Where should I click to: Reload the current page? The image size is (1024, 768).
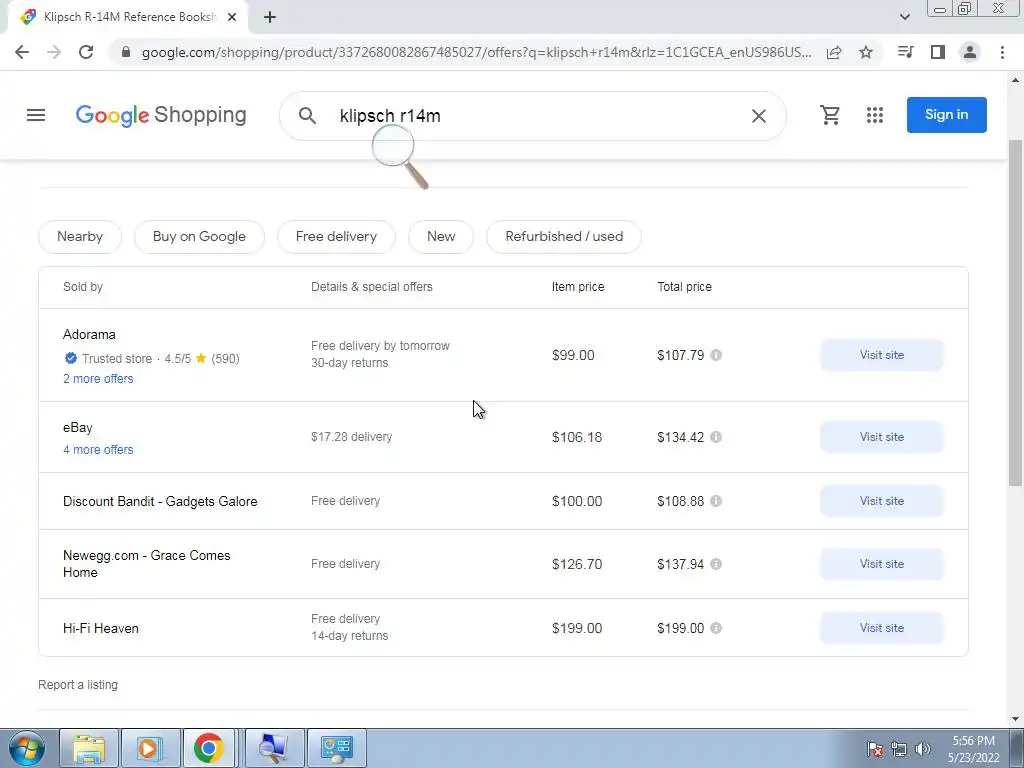[86, 52]
